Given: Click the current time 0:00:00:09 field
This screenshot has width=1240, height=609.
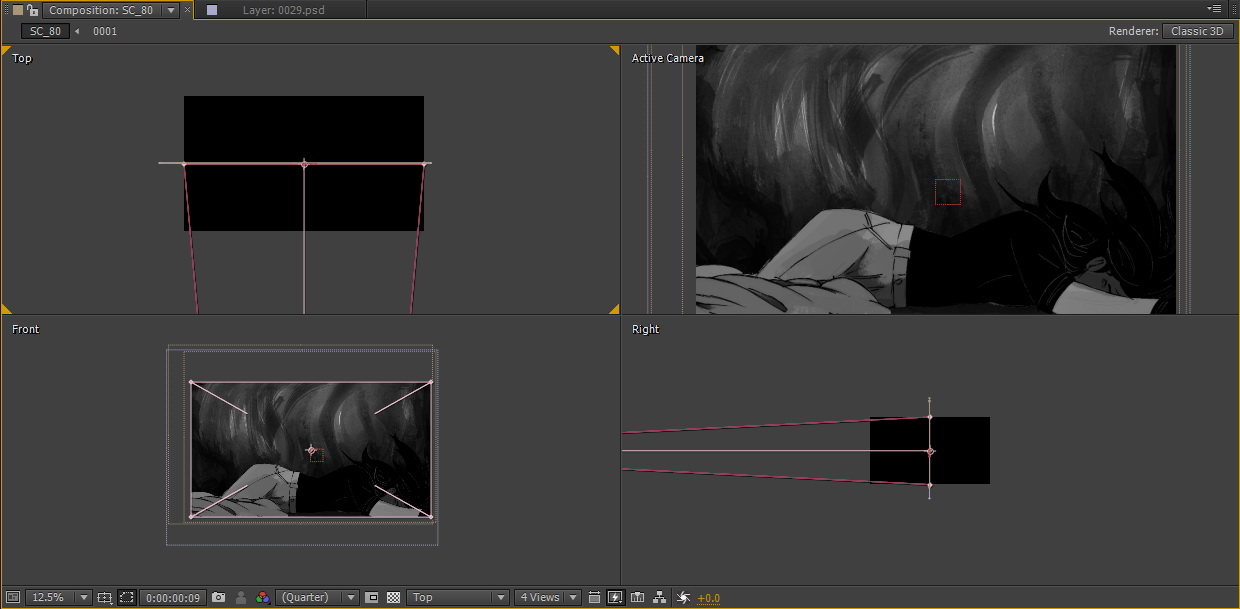Looking at the screenshot, I should click(x=172, y=597).
